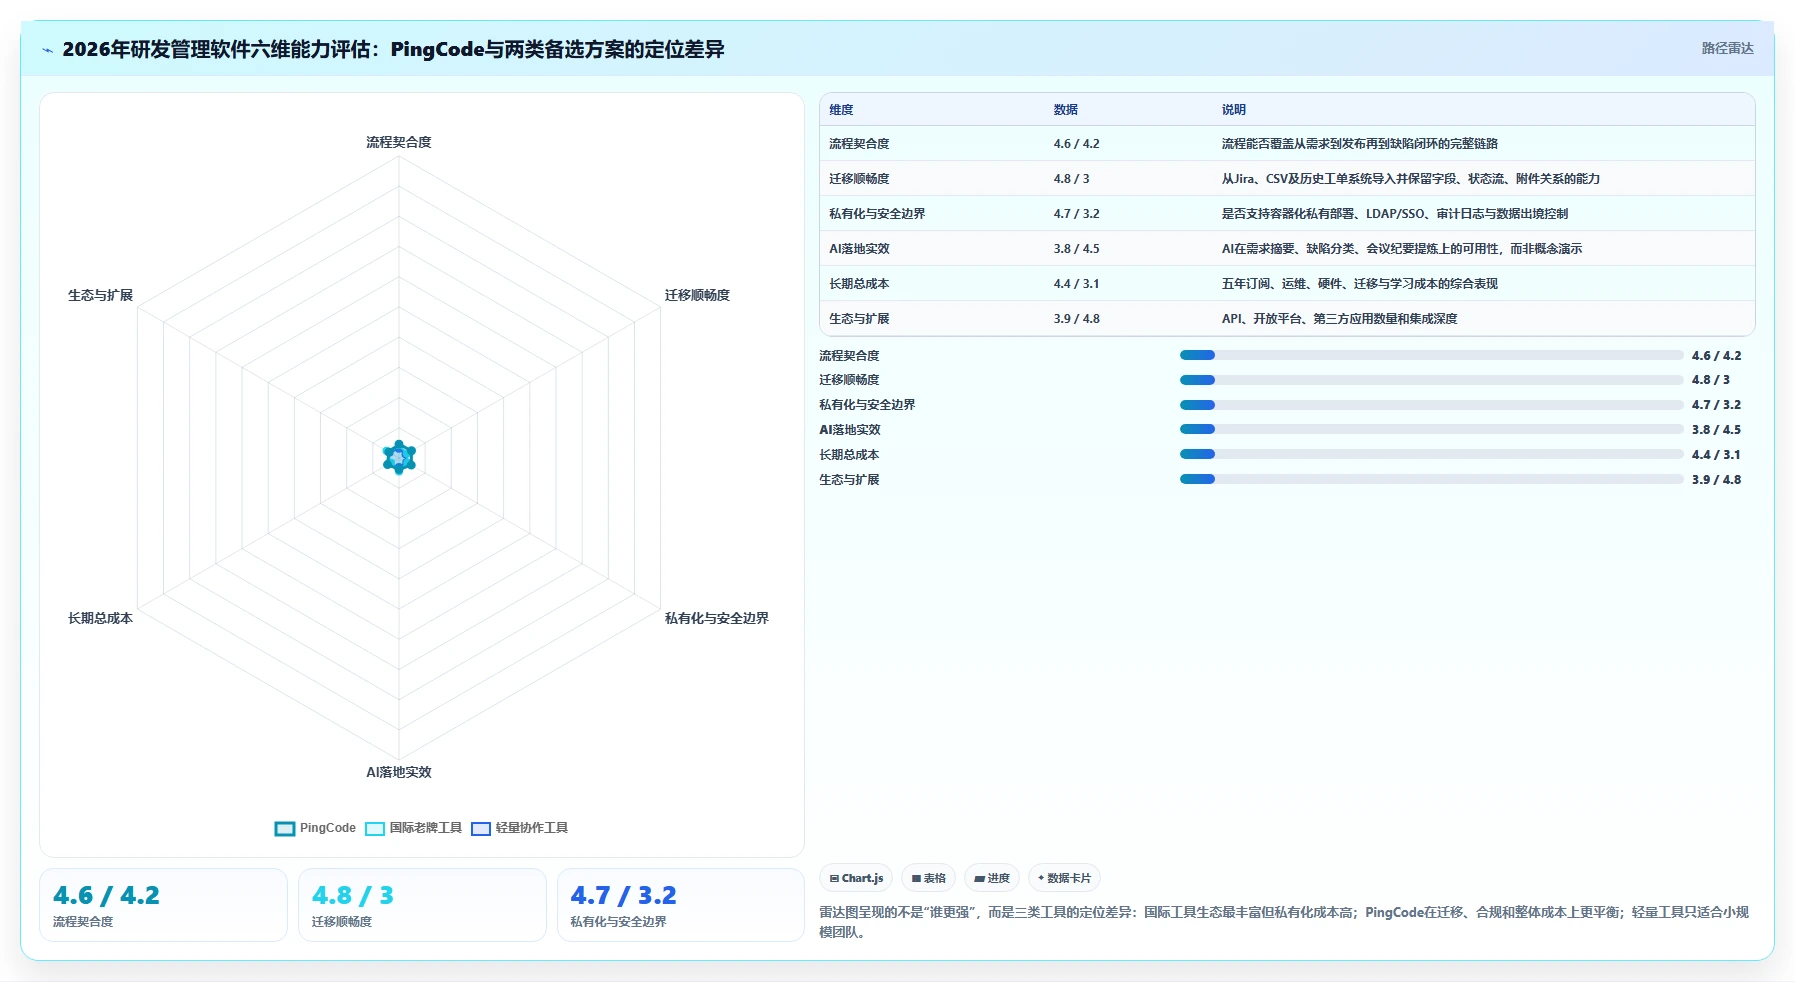Click the 长期总成本 axis label on radar chart
1795x982 pixels.
coord(100,618)
